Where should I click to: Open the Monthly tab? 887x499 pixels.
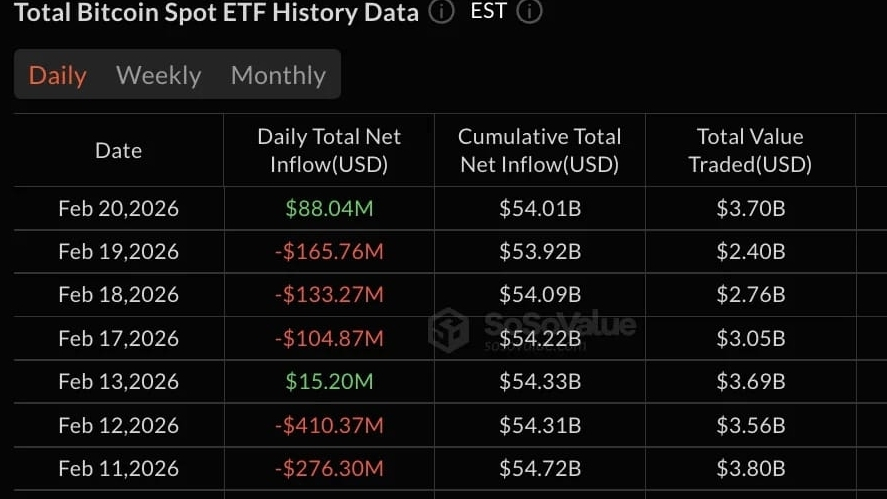pos(278,75)
